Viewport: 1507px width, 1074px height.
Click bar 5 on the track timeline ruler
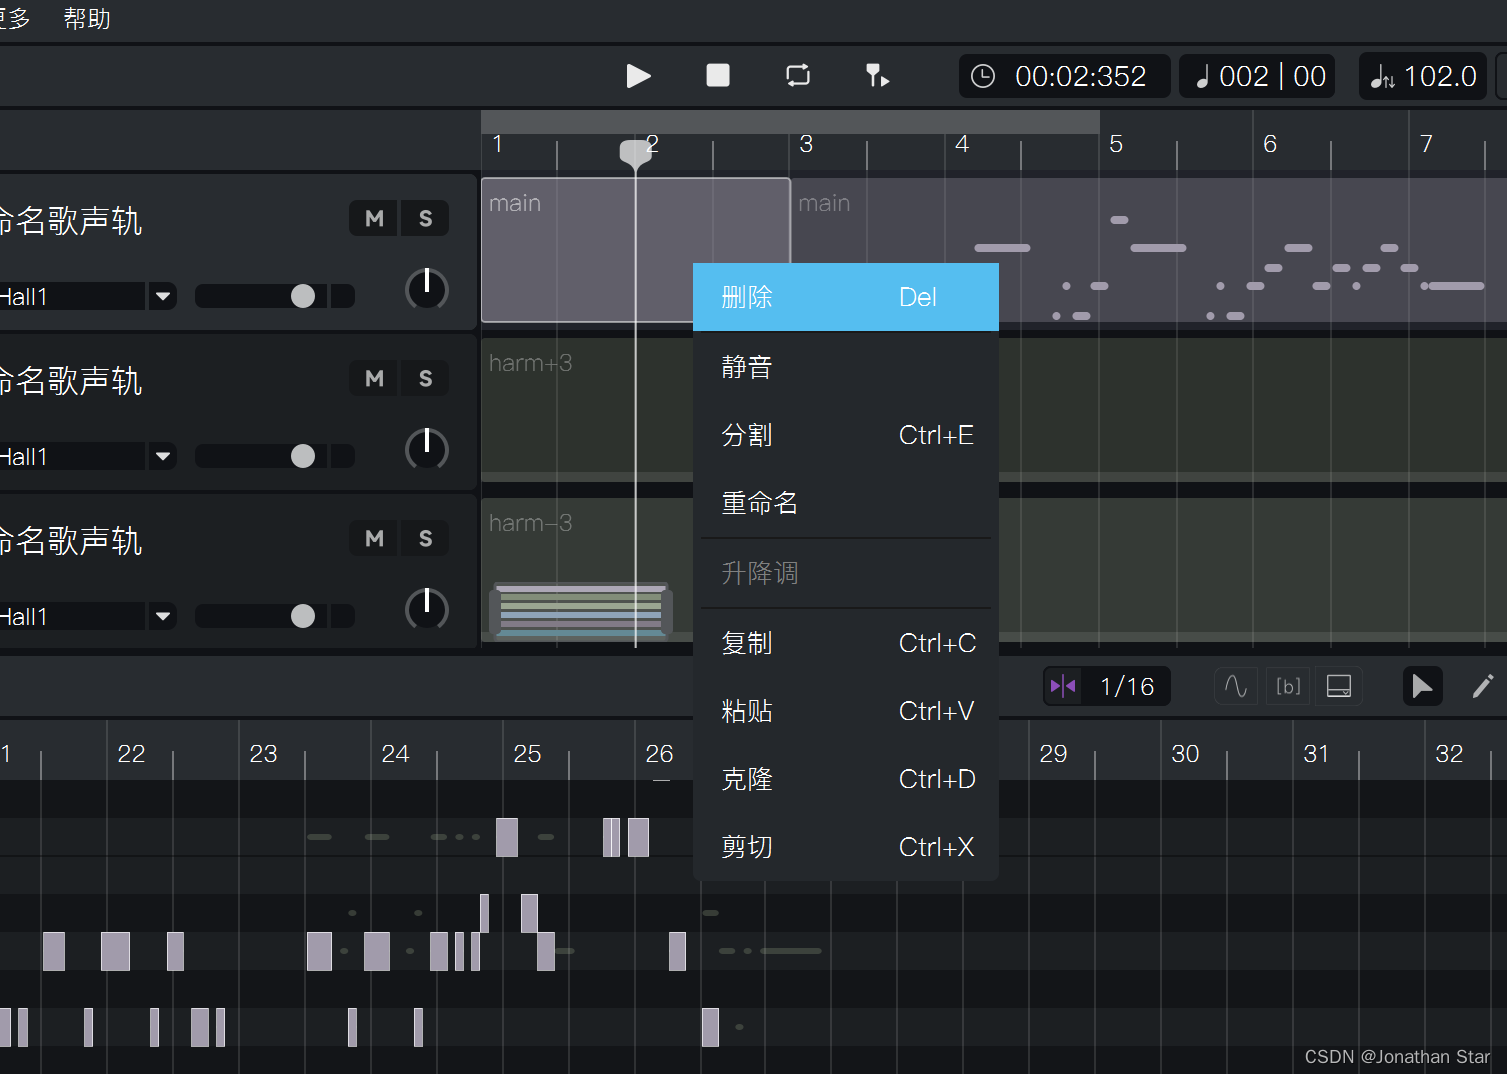[1116, 145]
